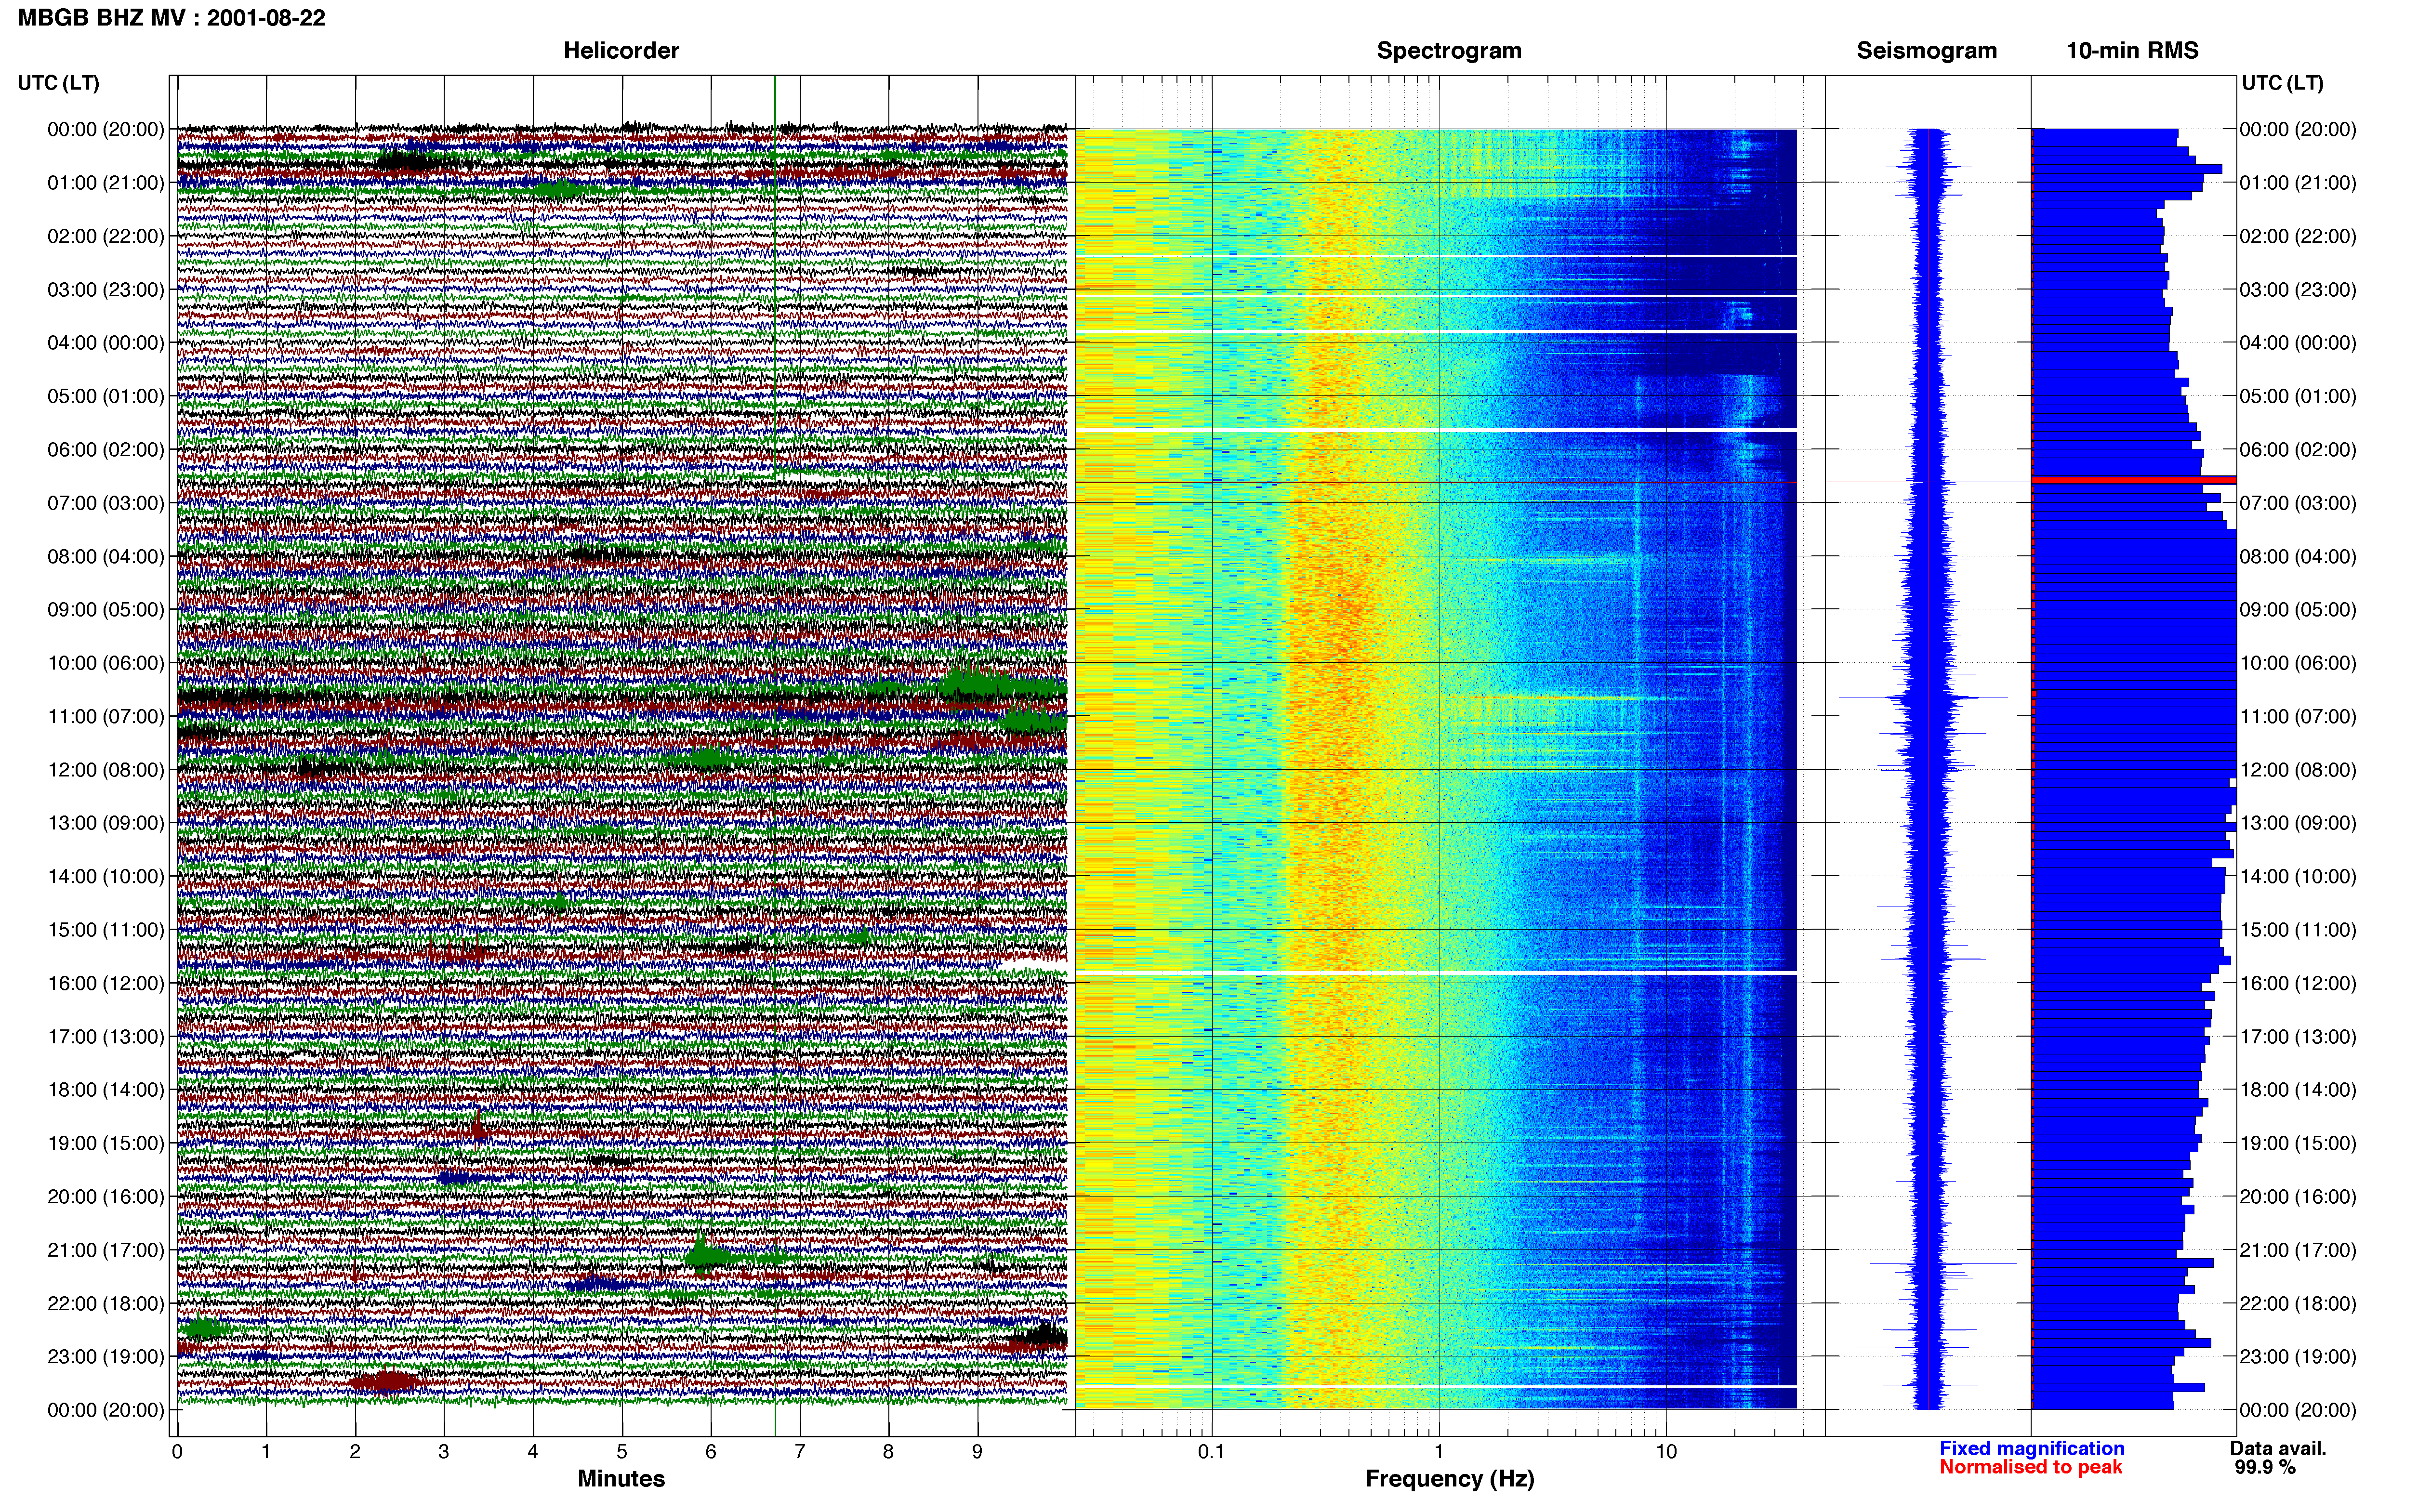Click the title 'MBGB BHZ MV : 2001-08-22'

coord(171,18)
